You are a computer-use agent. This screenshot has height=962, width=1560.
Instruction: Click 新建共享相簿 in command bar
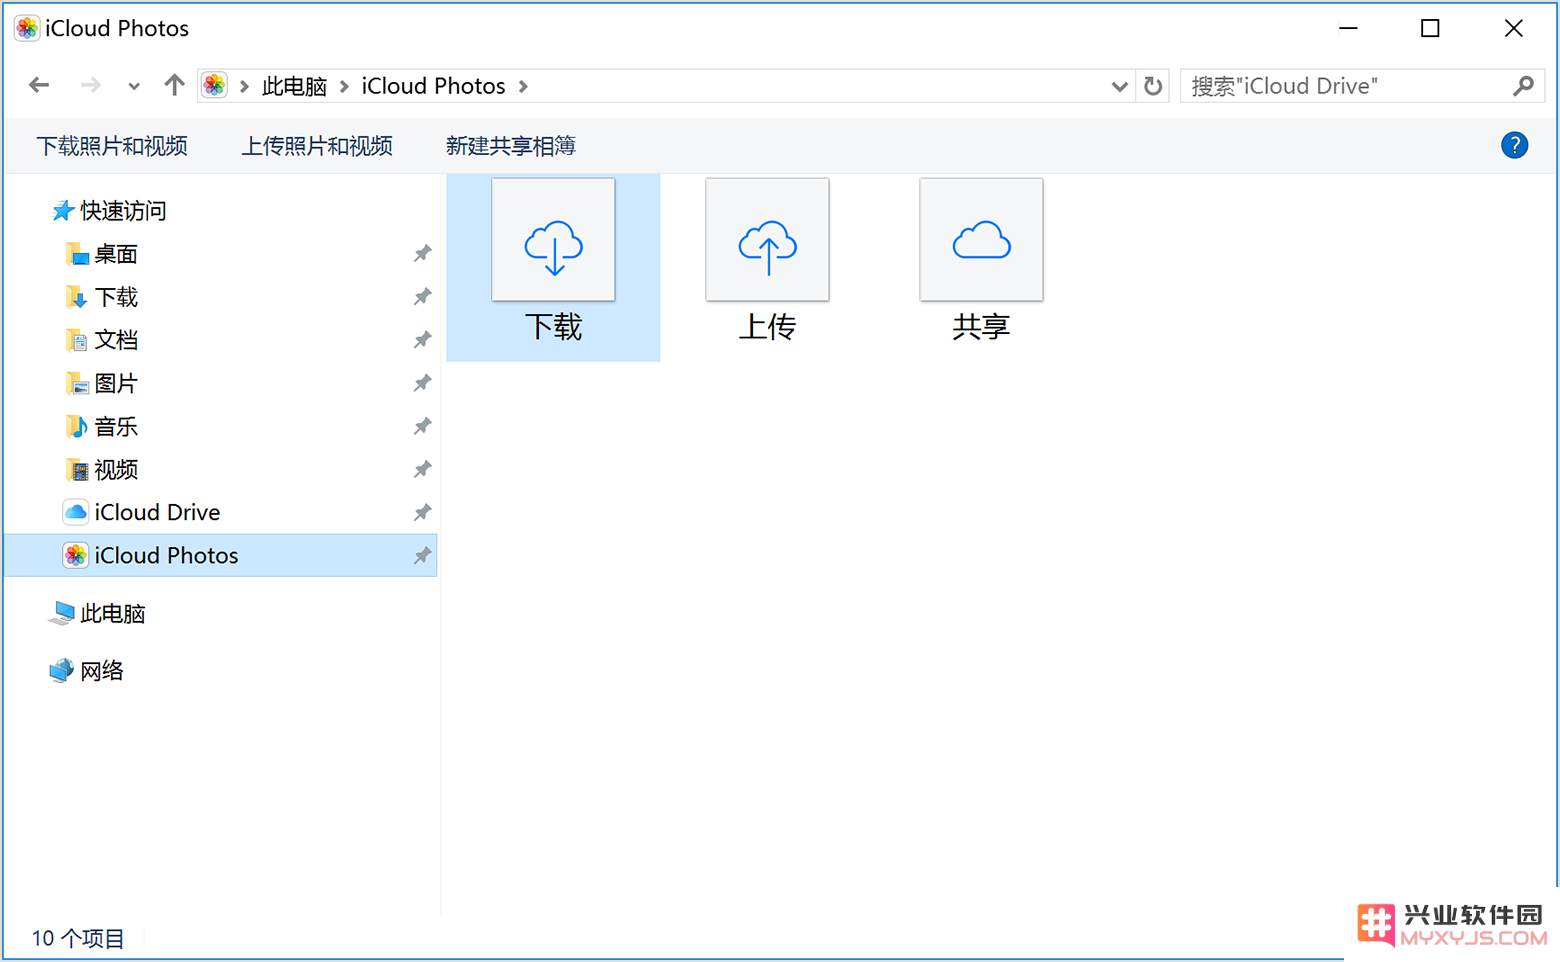(510, 146)
